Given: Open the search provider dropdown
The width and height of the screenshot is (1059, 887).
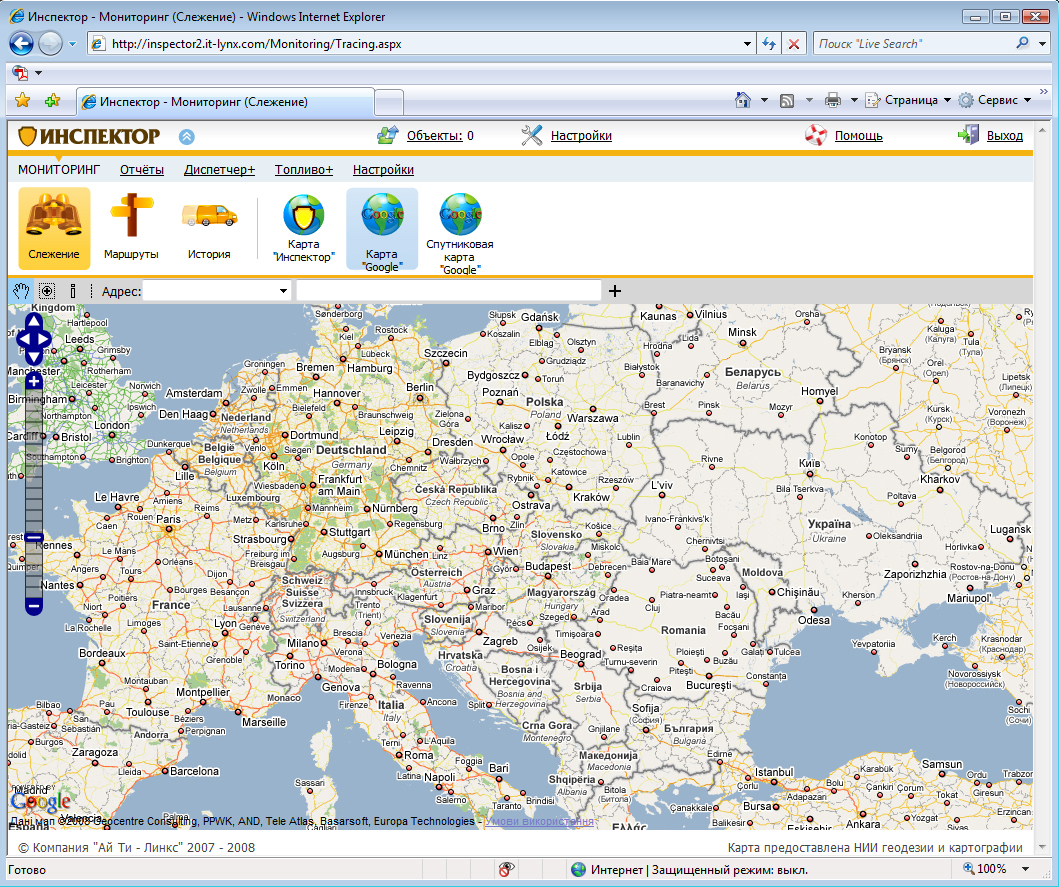Looking at the screenshot, I should pyautogui.click(x=1042, y=44).
